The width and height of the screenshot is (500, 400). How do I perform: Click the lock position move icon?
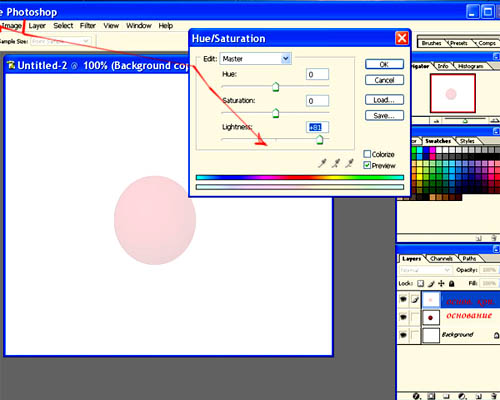[441, 283]
